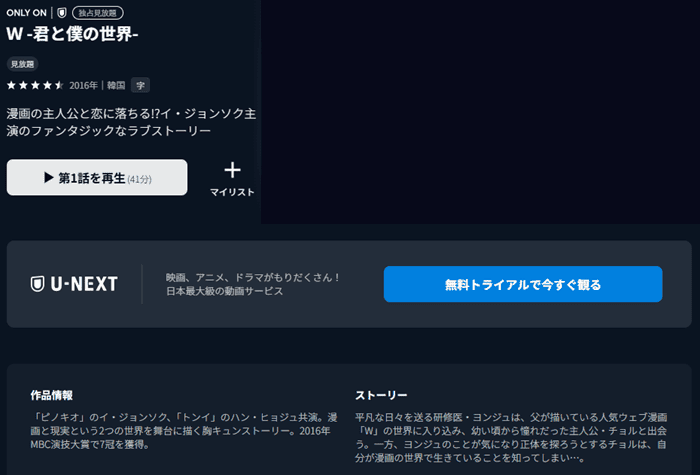This screenshot has height=475, width=700.
Task: Click the tagline starting 漫画の主人公と恋に落ちる
Action: click(131, 122)
